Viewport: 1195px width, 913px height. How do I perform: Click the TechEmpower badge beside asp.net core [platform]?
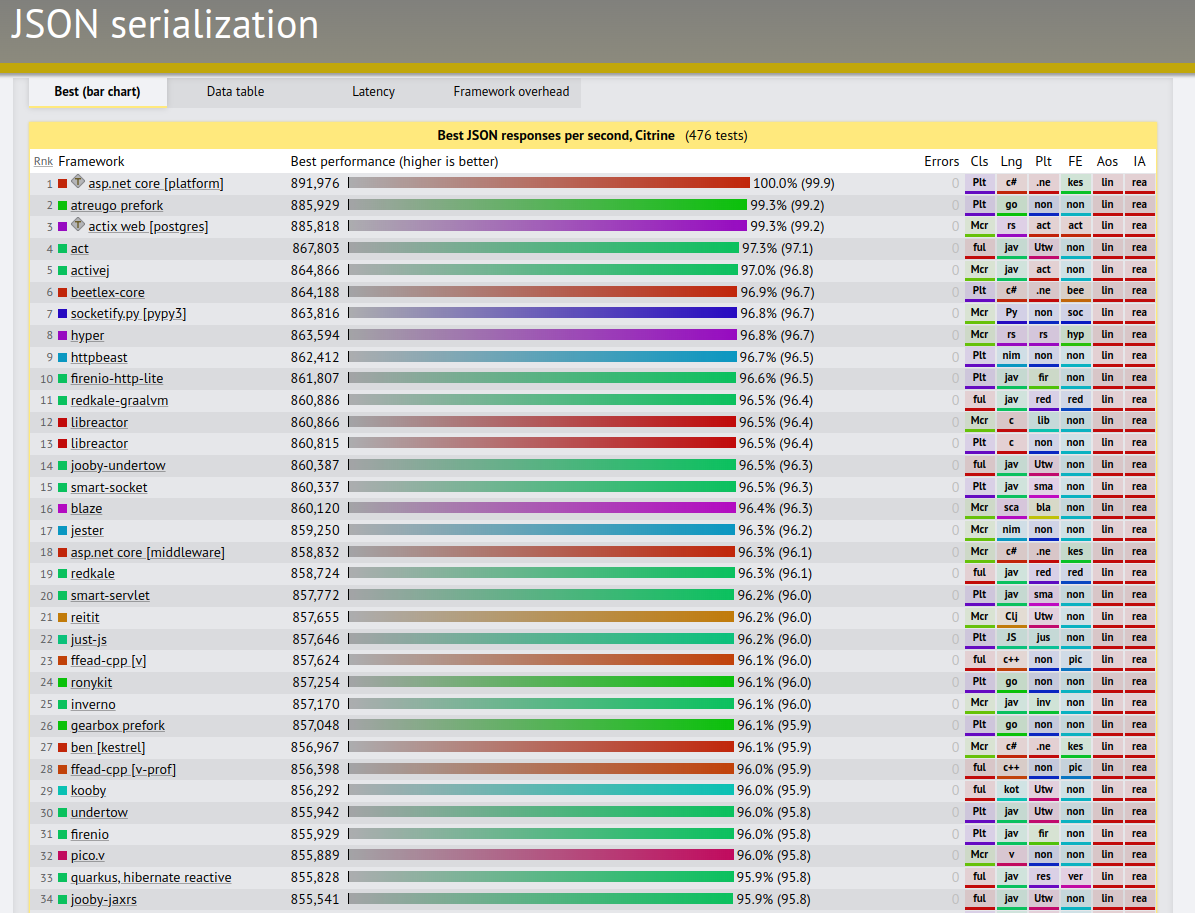coord(78,183)
